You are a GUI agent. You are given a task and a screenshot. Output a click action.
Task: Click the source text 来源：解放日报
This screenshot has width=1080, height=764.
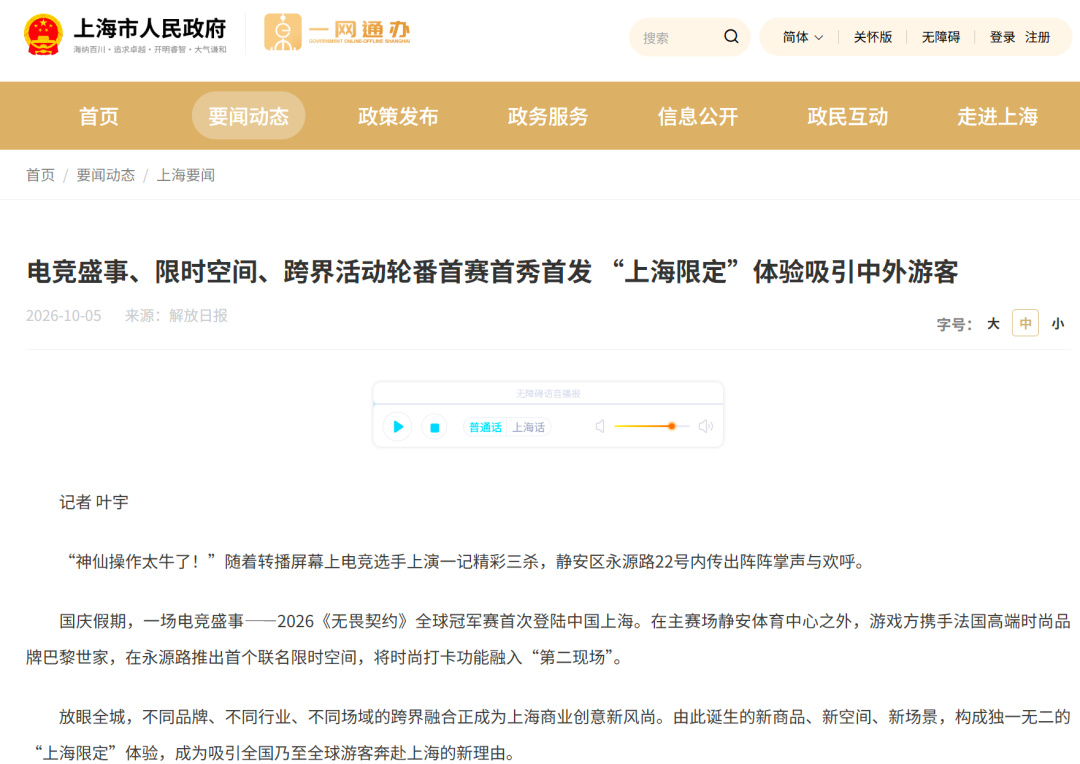coord(176,316)
